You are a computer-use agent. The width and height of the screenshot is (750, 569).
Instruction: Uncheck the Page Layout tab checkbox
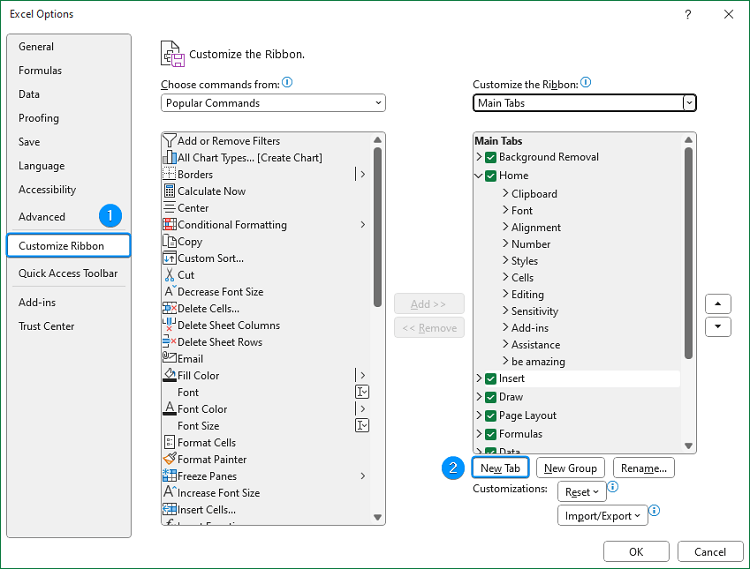coord(490,416)
